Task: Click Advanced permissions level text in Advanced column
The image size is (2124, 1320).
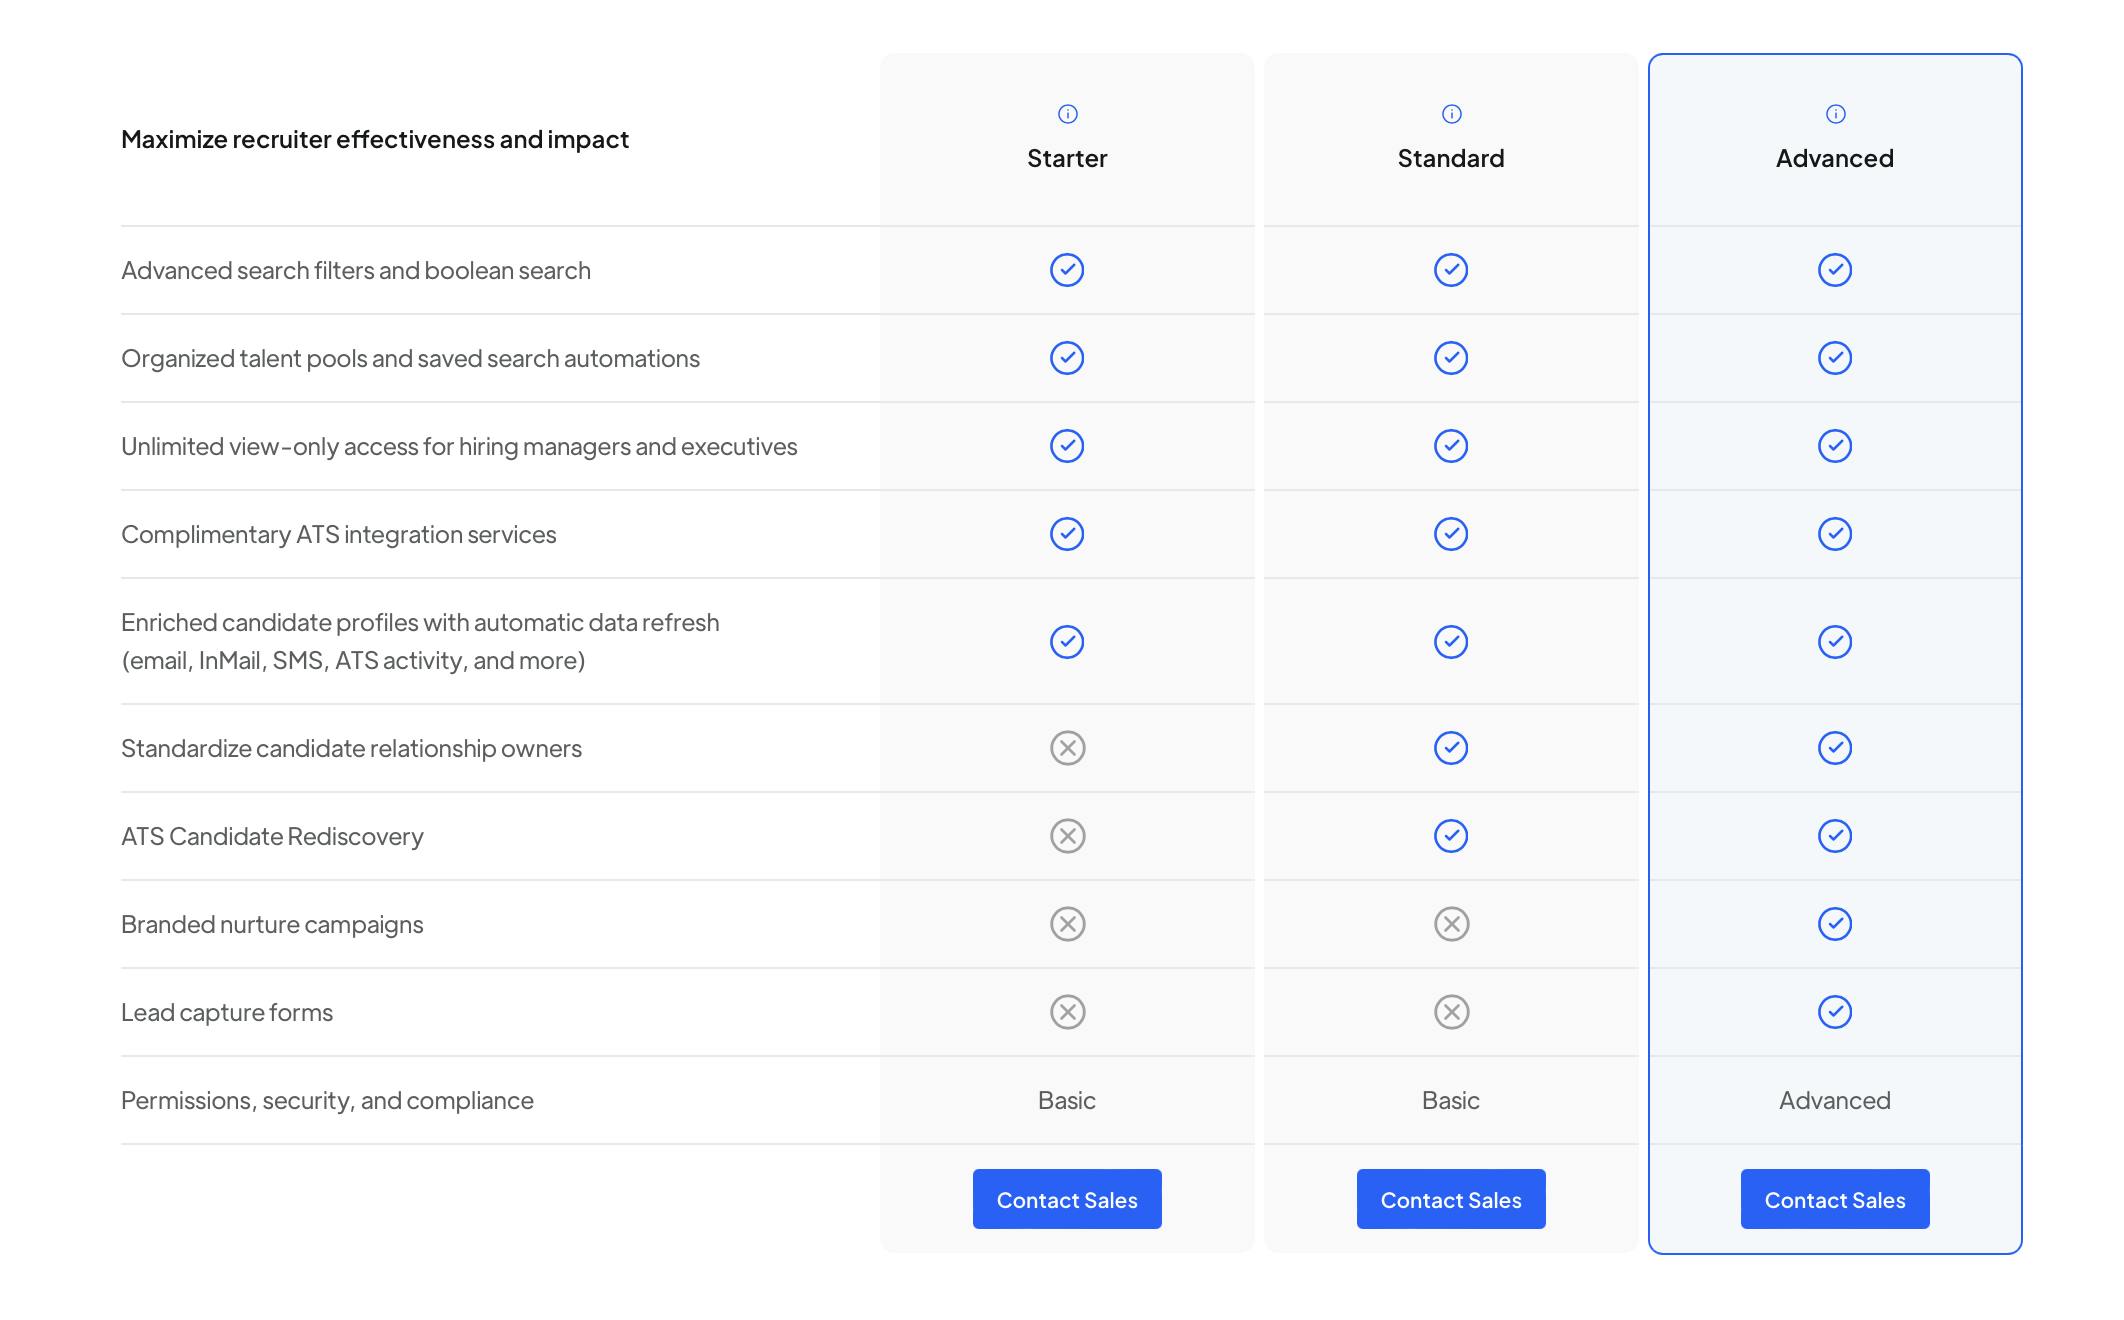Action: [x=1835, y=1101]
